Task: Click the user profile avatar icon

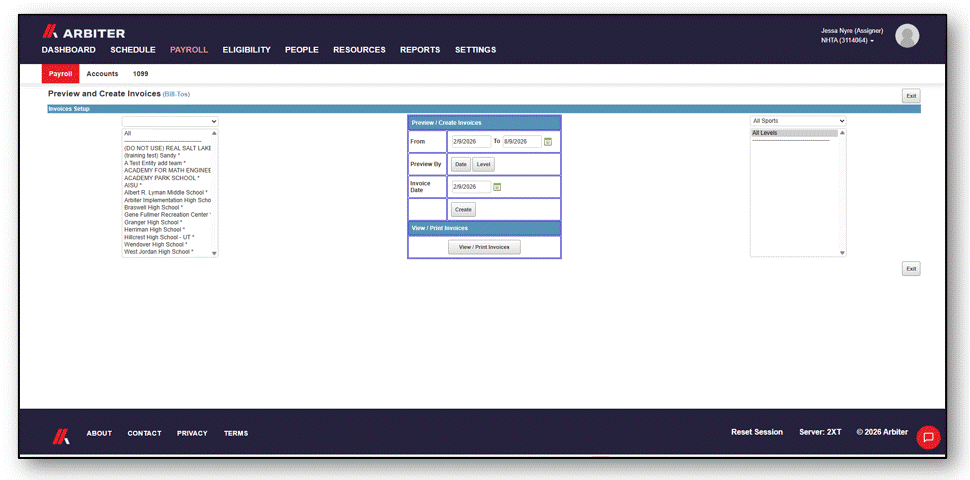Action: [907, 36]
